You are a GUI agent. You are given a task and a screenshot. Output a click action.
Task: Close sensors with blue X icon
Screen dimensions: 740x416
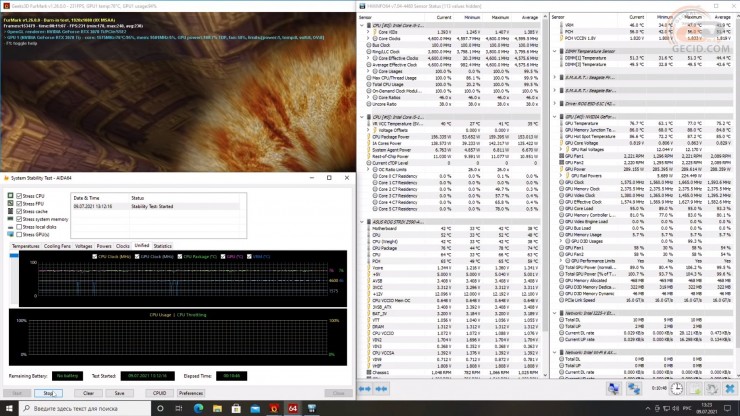coord(730,389)
